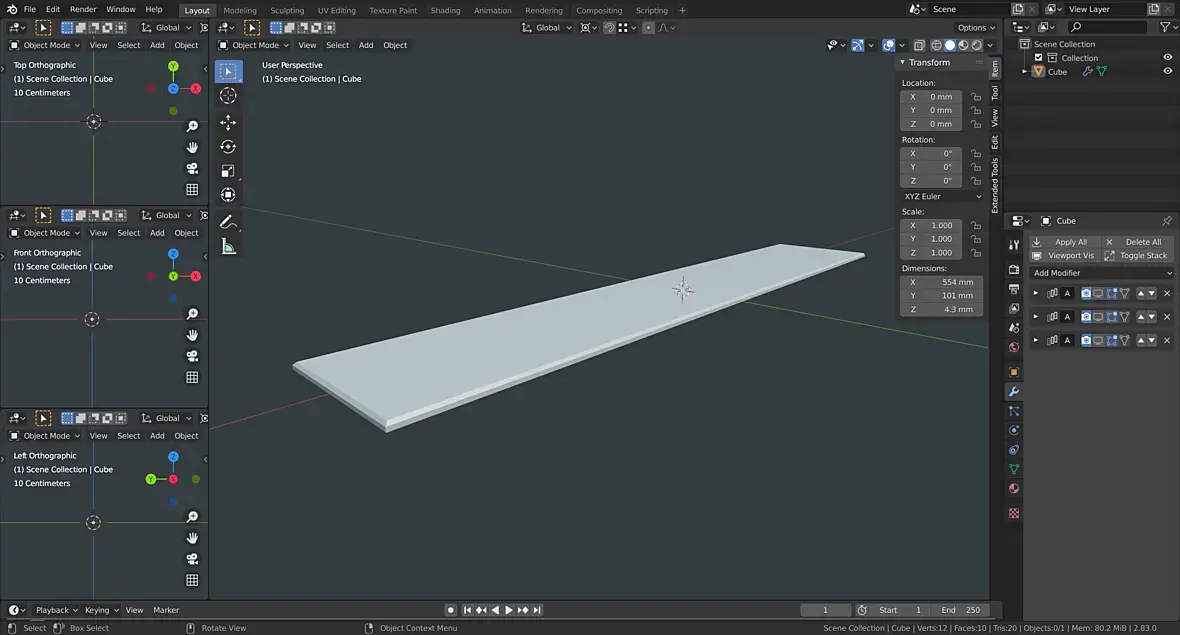Select the Annotate tool
Viewport: 1180px width, 635px height.
pos(228,222)
